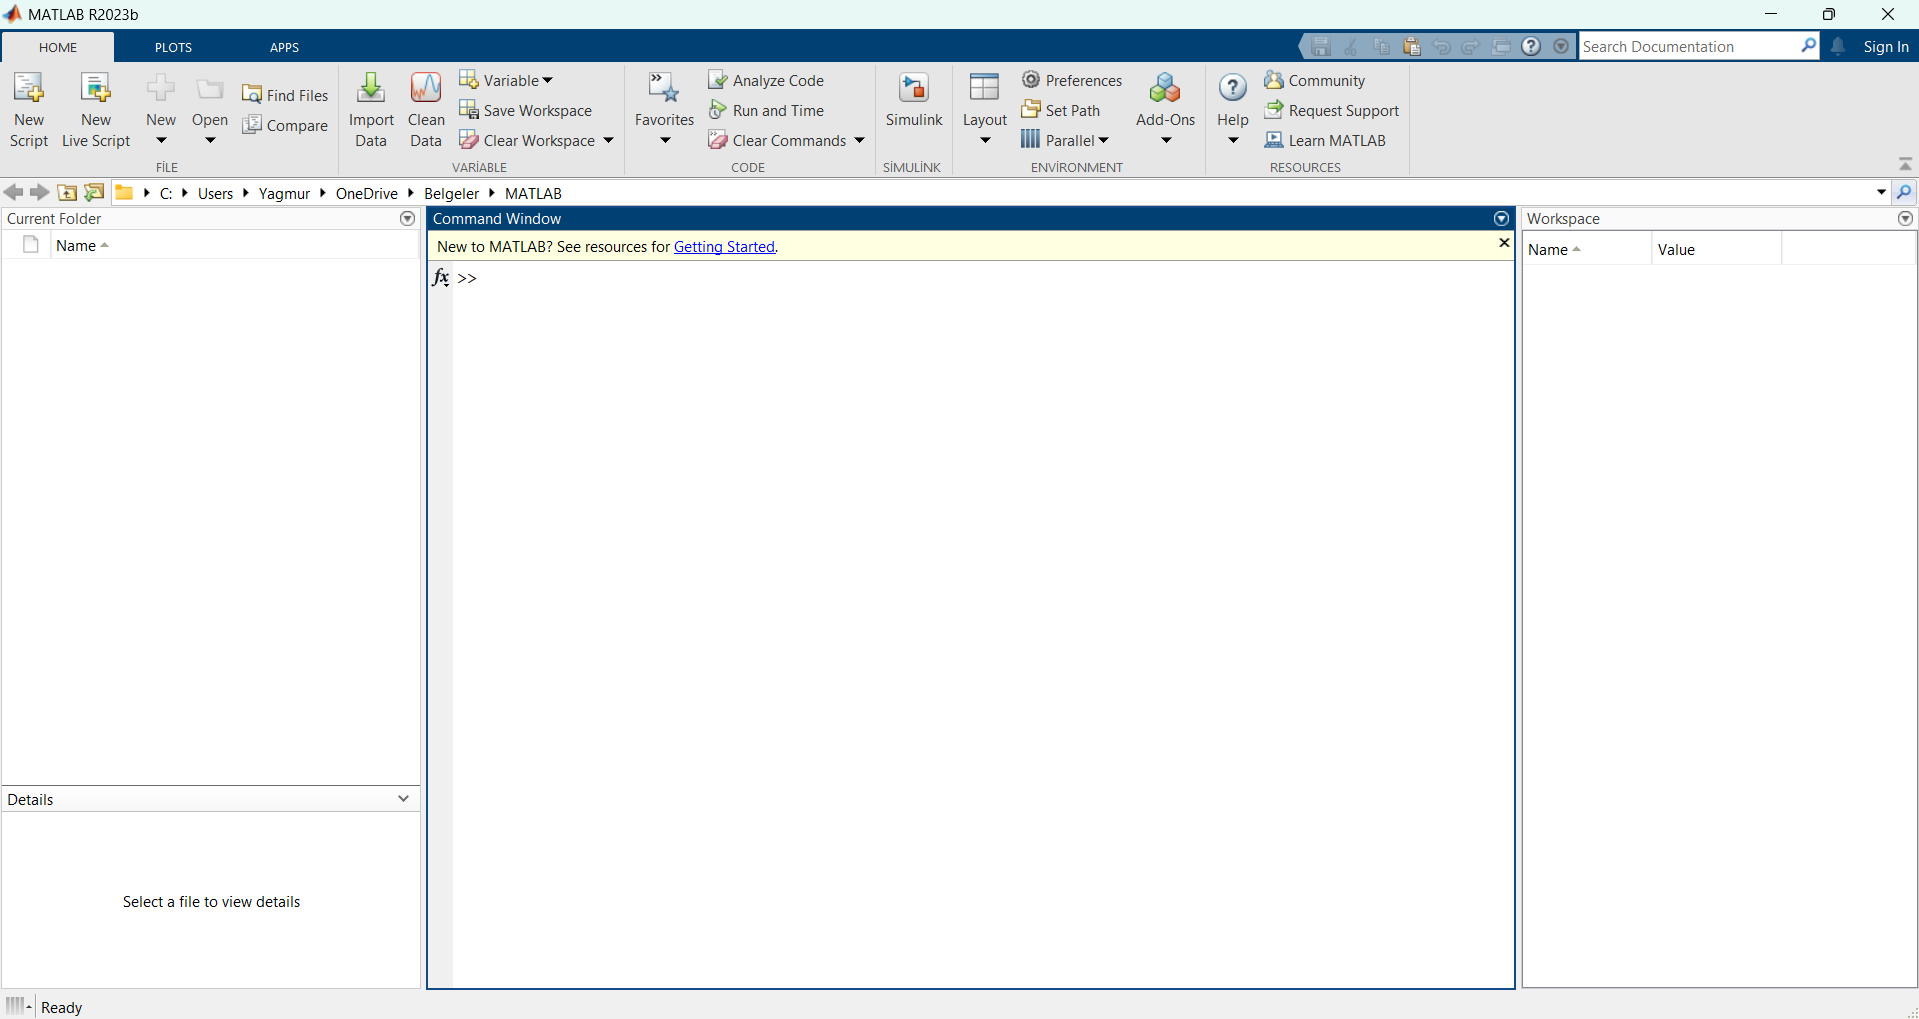Switch to the HOME tab
Screen dimensions: 1919x1019
tap(58, 47)
